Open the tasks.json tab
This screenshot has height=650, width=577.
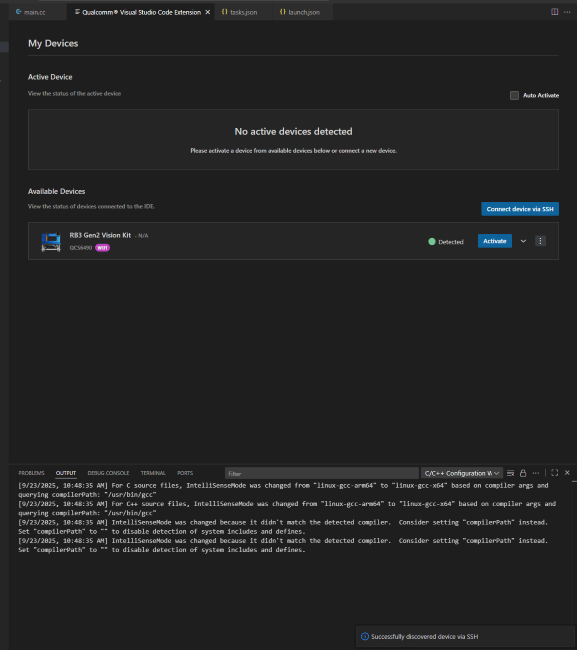coord(243,12)
